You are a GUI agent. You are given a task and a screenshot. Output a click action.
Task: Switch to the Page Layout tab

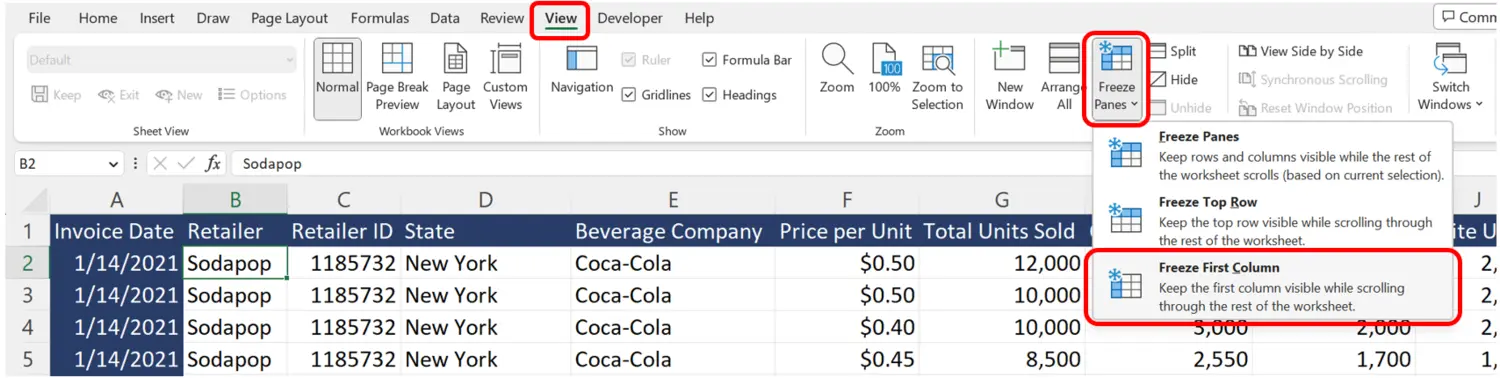click(289, 18)
